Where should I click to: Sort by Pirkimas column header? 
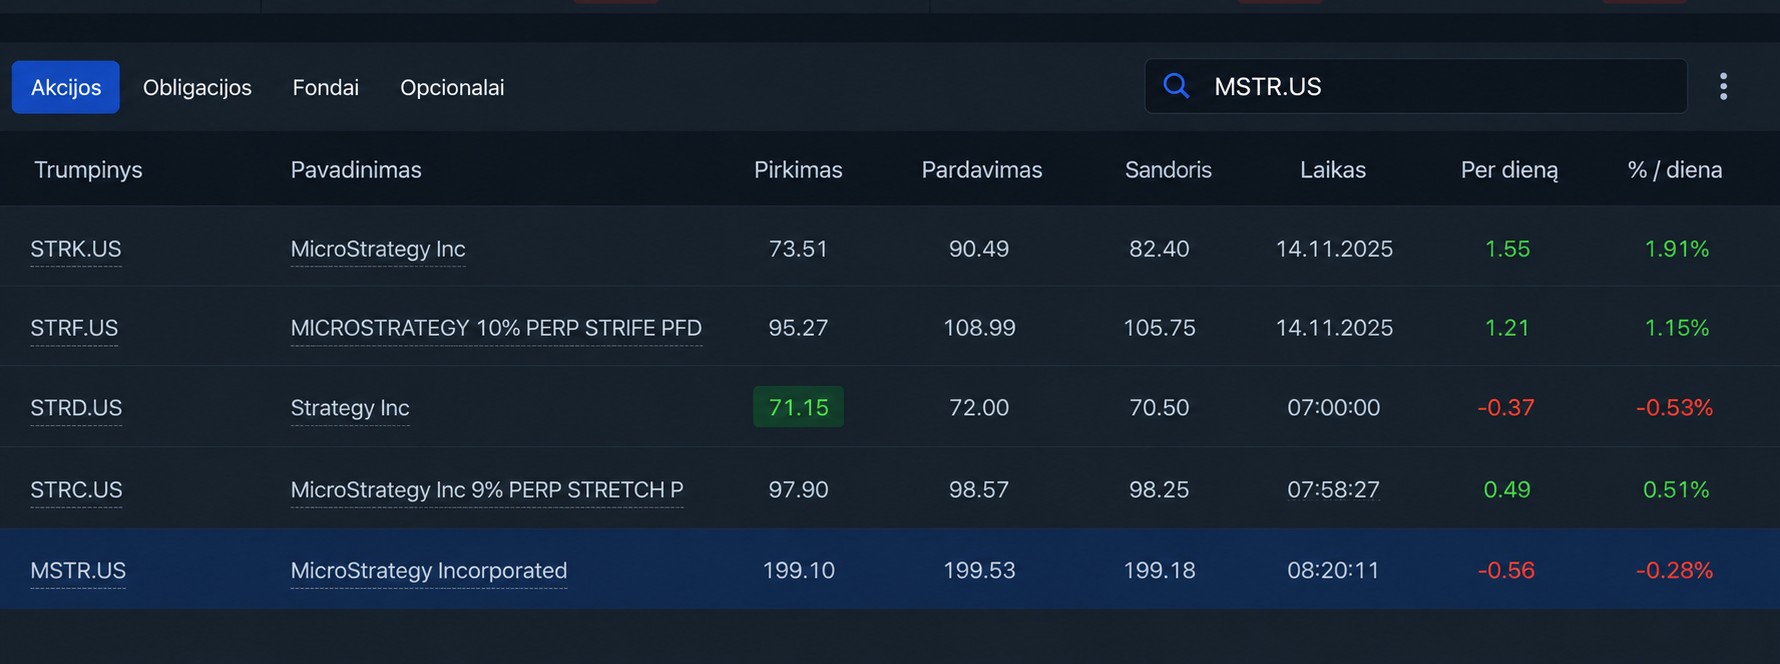(798, 170)
